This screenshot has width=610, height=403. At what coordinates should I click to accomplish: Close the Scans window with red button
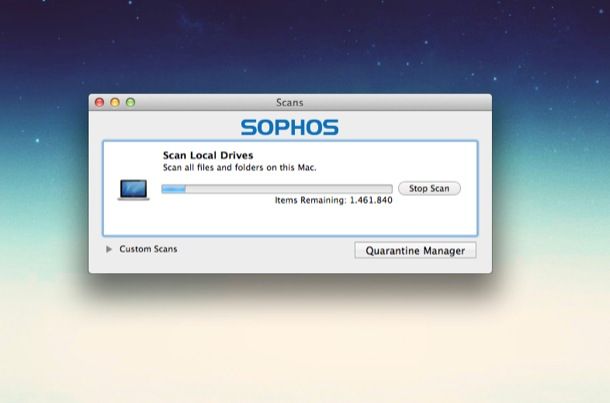pyautogui.click(x=99, y=102)
